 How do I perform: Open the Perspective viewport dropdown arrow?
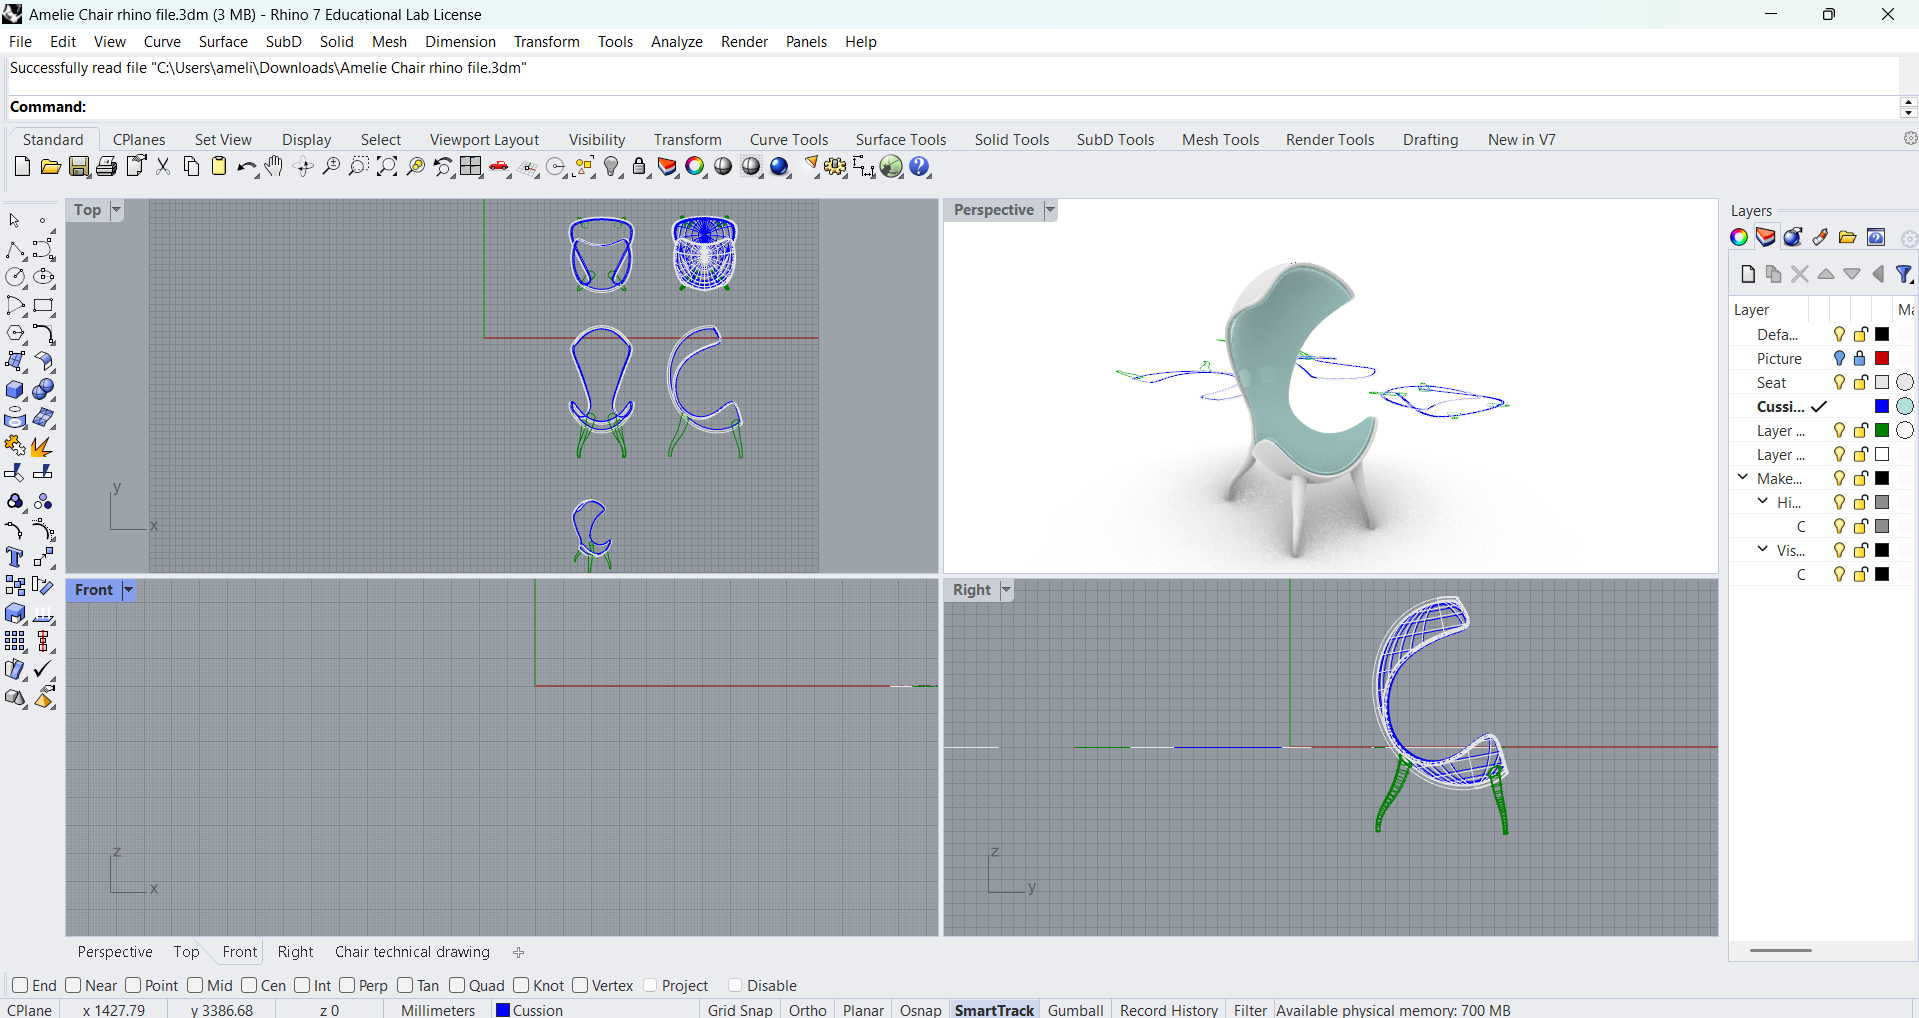1050,210
